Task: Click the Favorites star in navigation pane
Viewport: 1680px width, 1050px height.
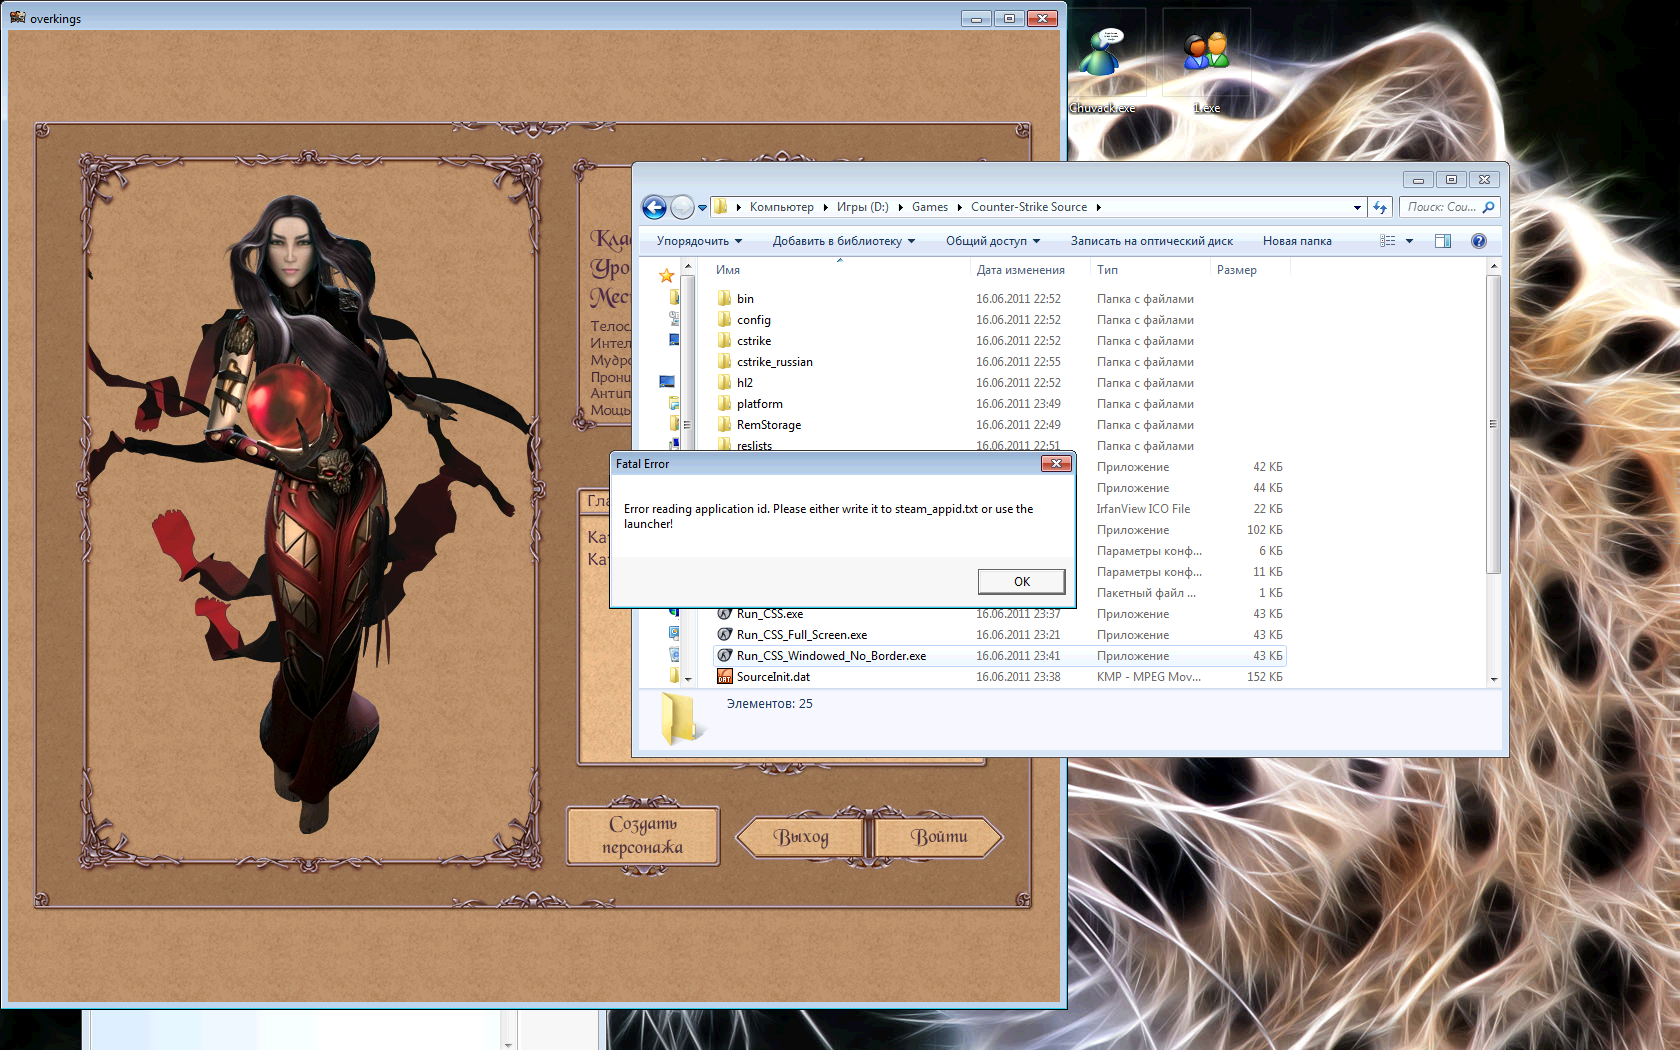Action: pyautogui.click(x=666, y=275)
